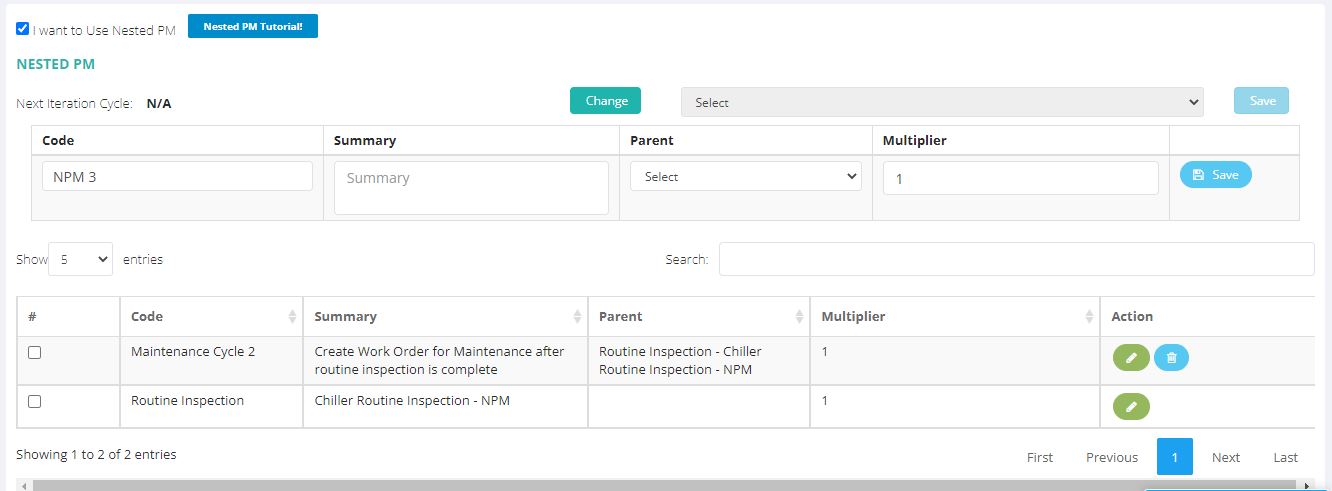Delete the Maintenance Cycle 2 entry
Image resolution: width=1332 pixels, height=491 pixels.
(1171, 357)
